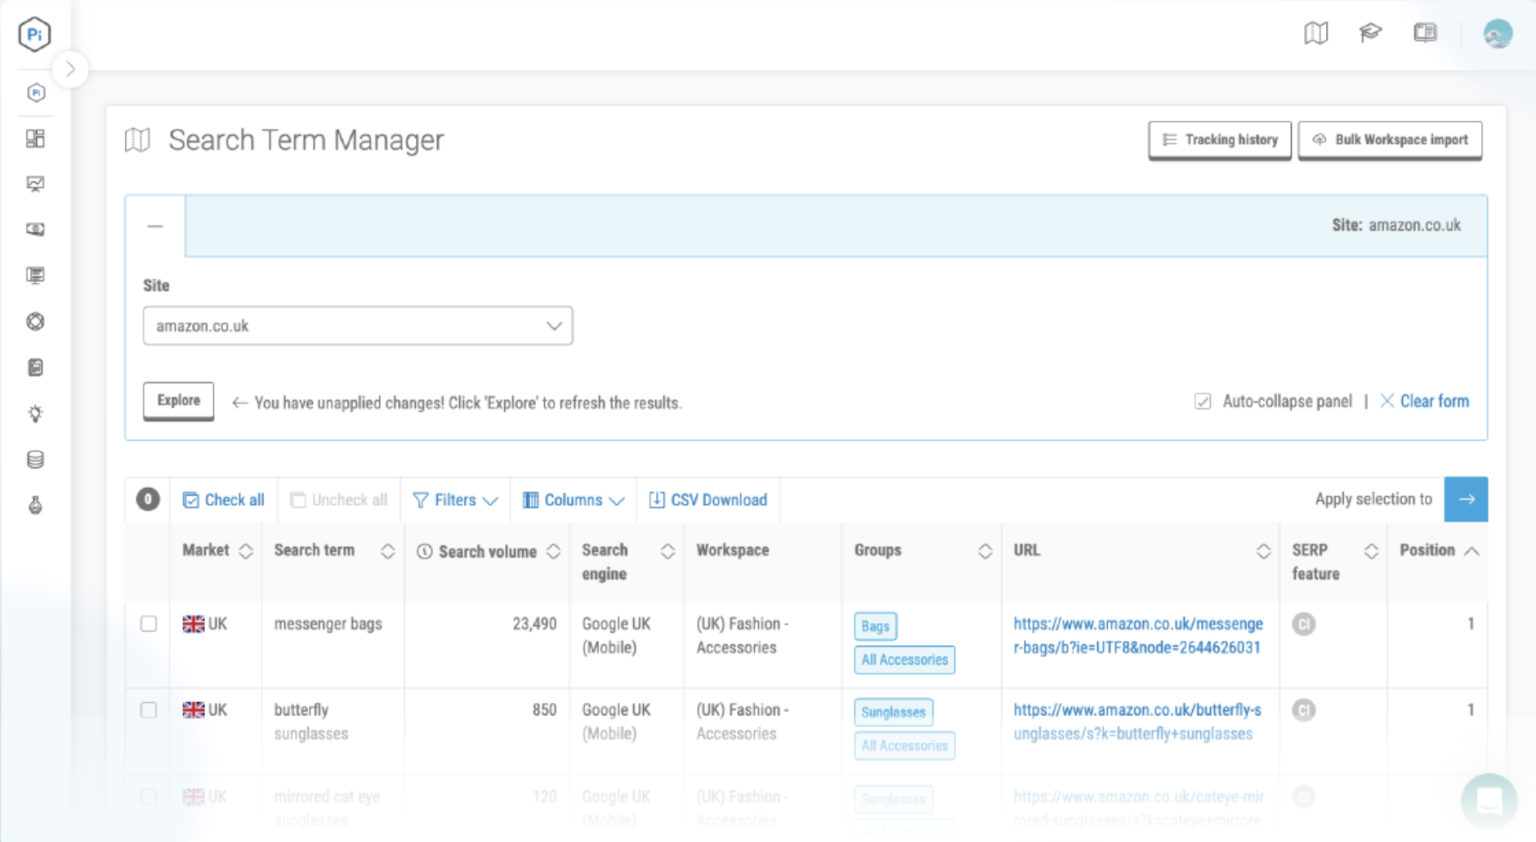Select the butterfly sunglasses row checkbox
This screenshot has width=1536, height=842.
click(147, 710)
